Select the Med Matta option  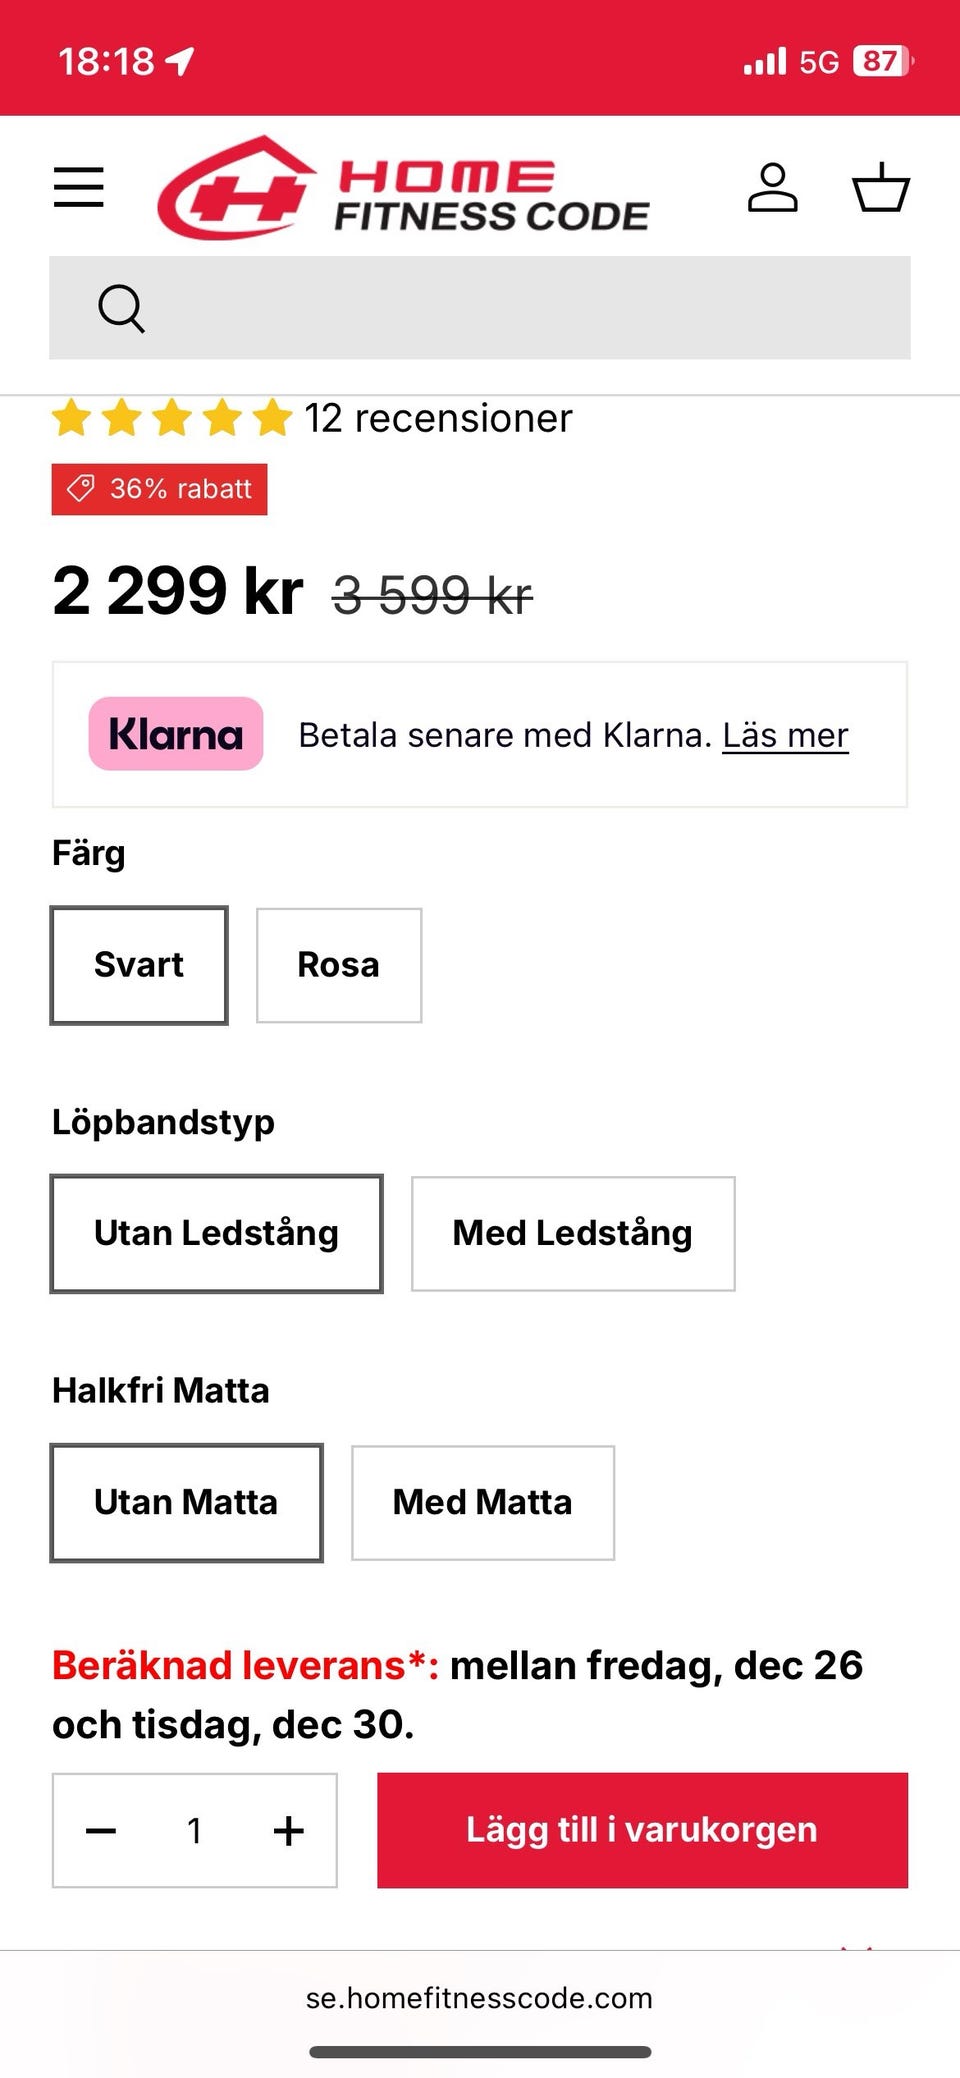pos(483,1502)
